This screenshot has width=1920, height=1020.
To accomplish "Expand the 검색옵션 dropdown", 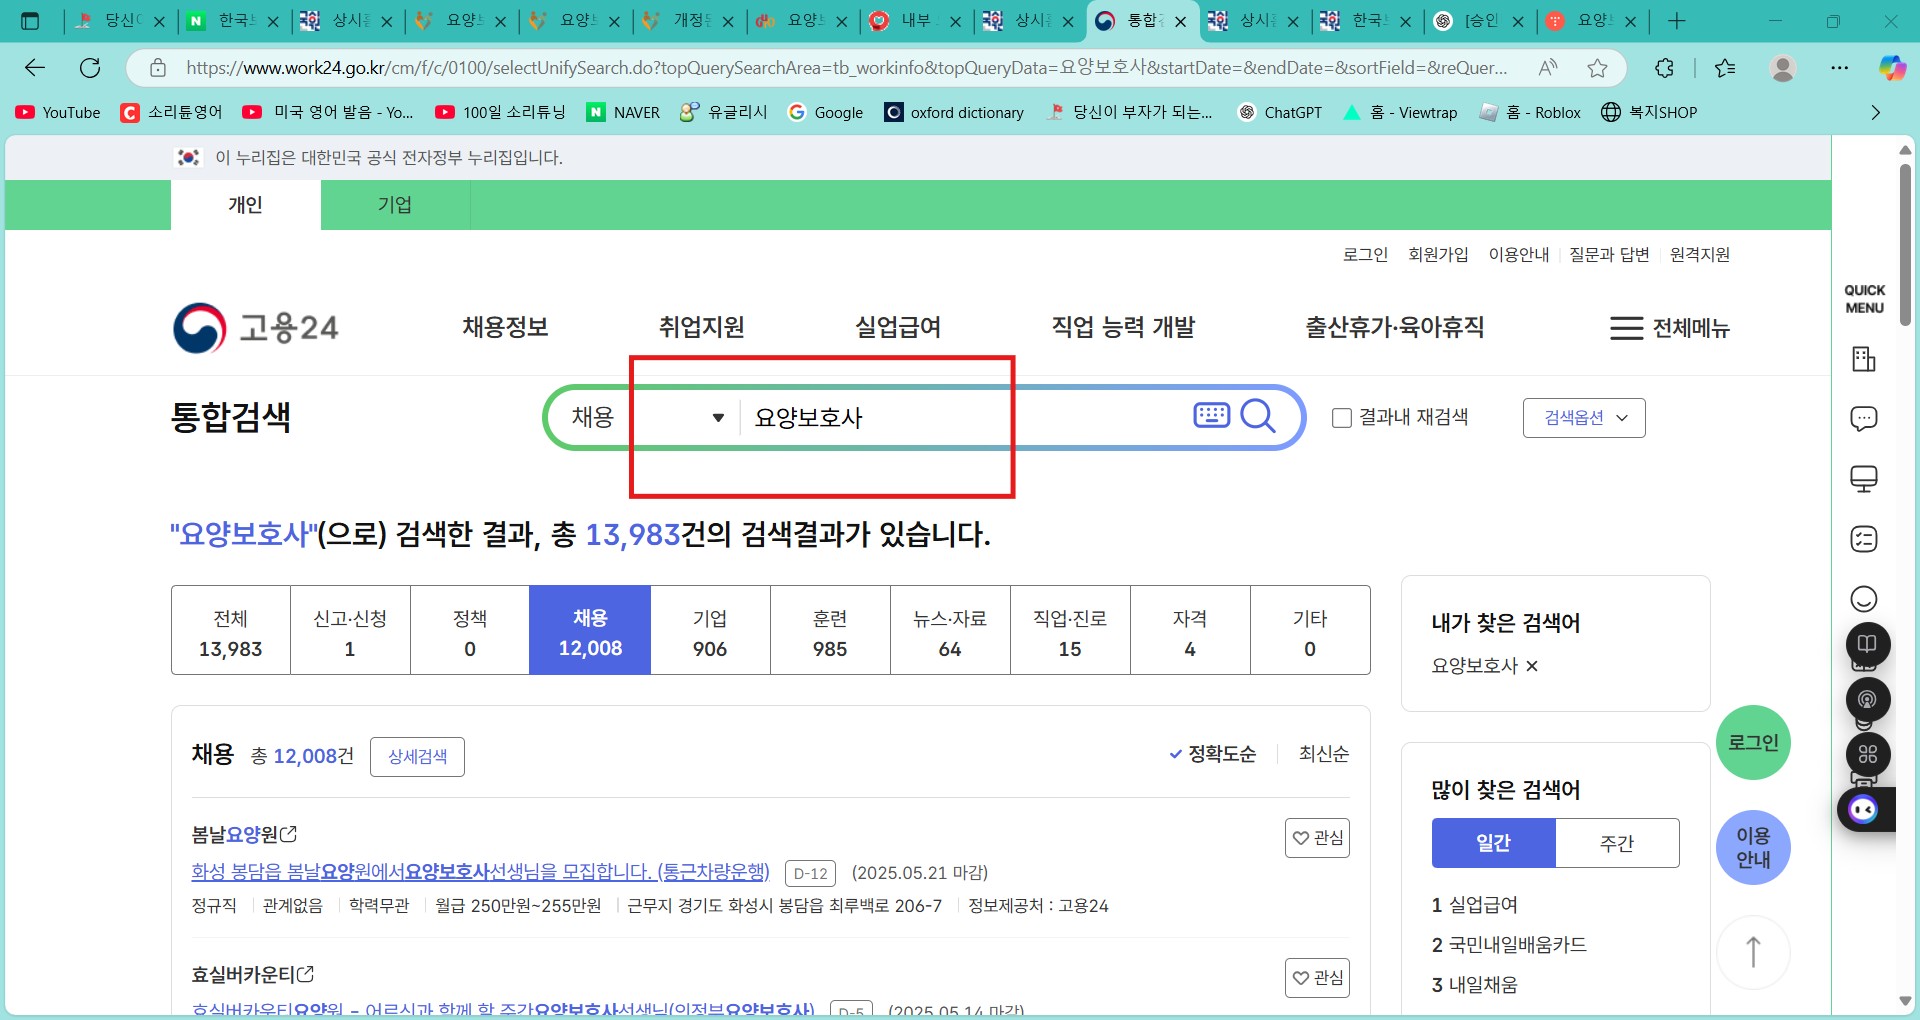I will (x=1583, y=417).
